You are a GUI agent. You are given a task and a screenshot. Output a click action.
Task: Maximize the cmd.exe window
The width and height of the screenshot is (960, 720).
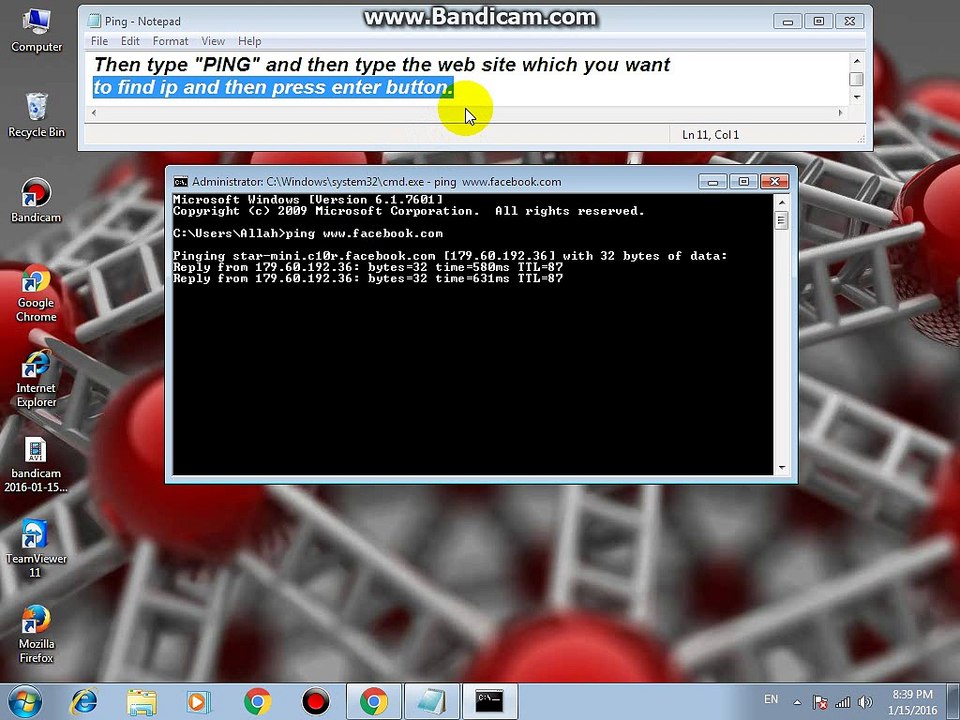tap(743, 182)
